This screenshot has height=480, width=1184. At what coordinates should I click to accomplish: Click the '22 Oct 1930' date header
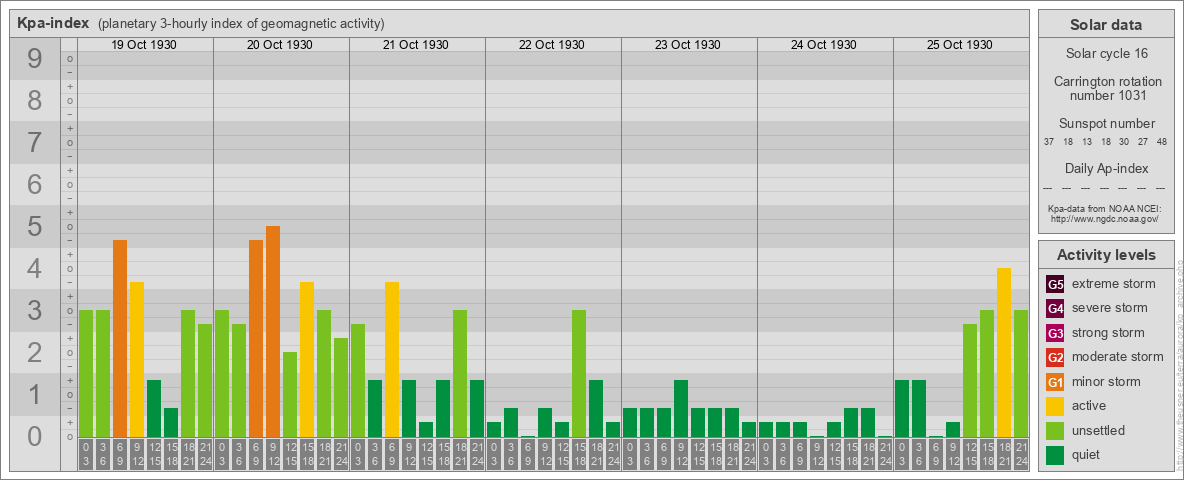click(x=551, y=45)
